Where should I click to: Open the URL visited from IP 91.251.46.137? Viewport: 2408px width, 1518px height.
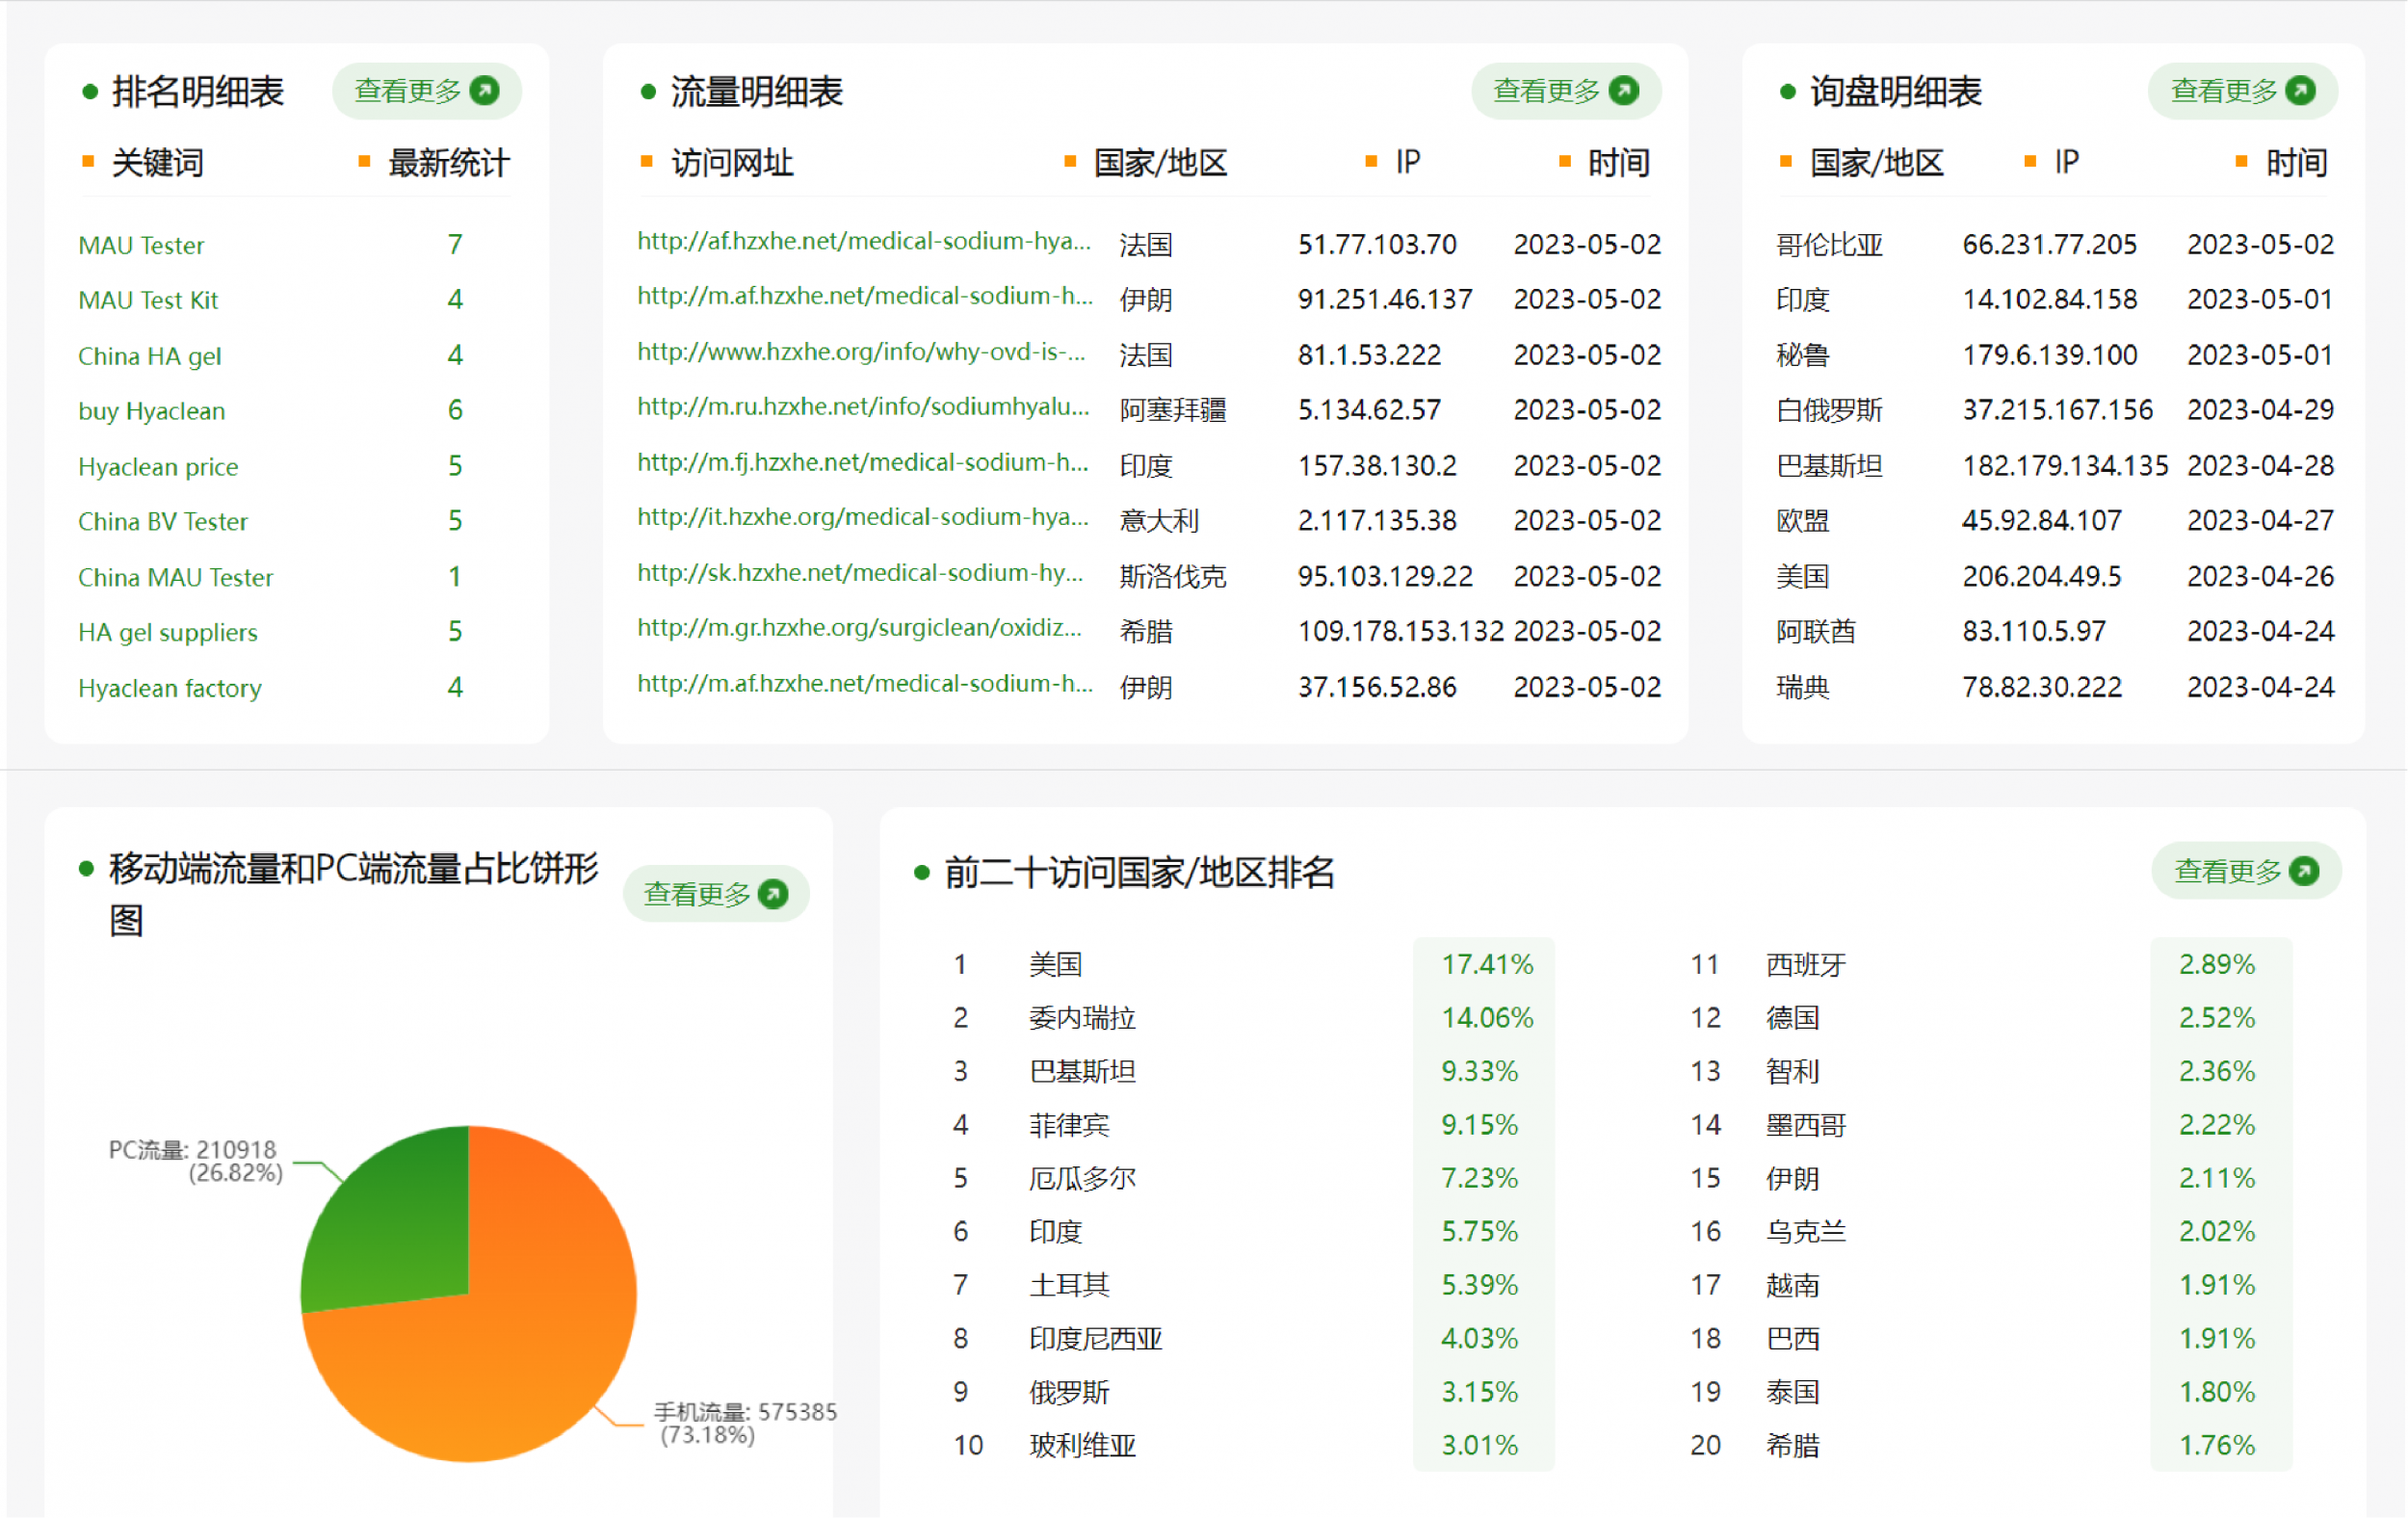(865, 296)
